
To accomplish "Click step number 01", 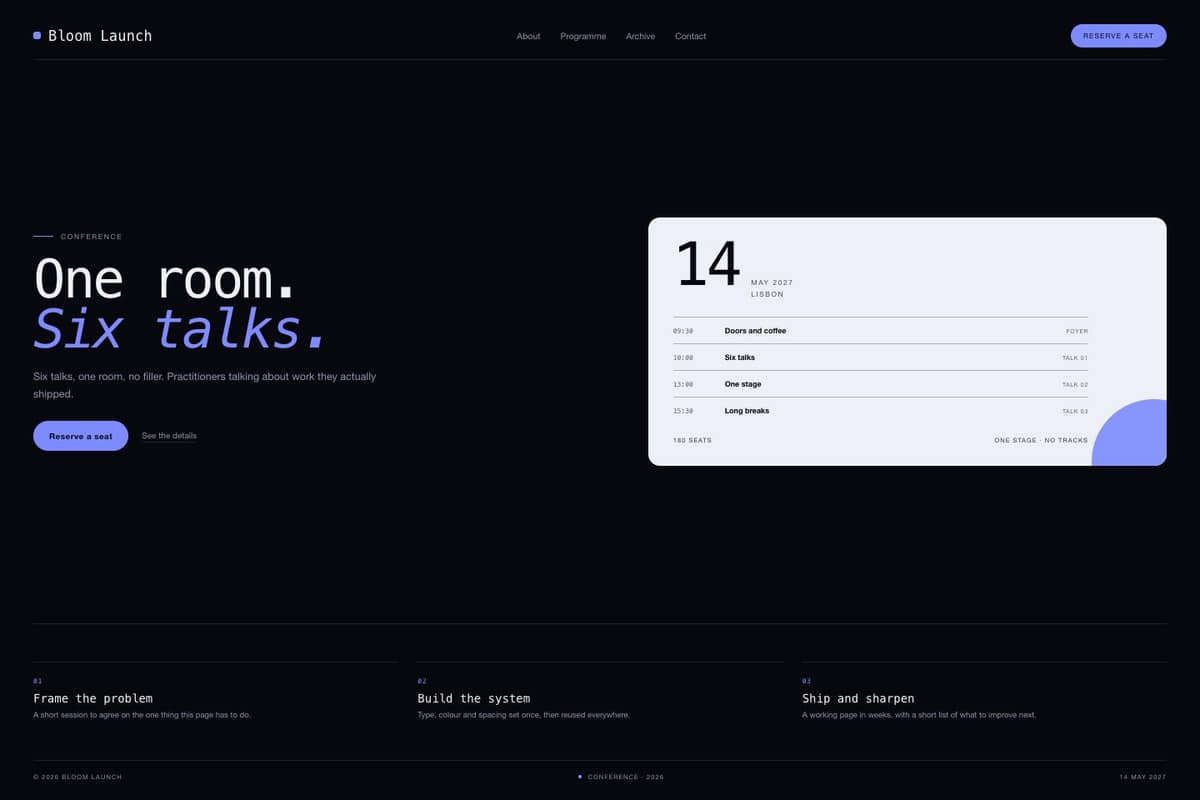I will (37, 681).
